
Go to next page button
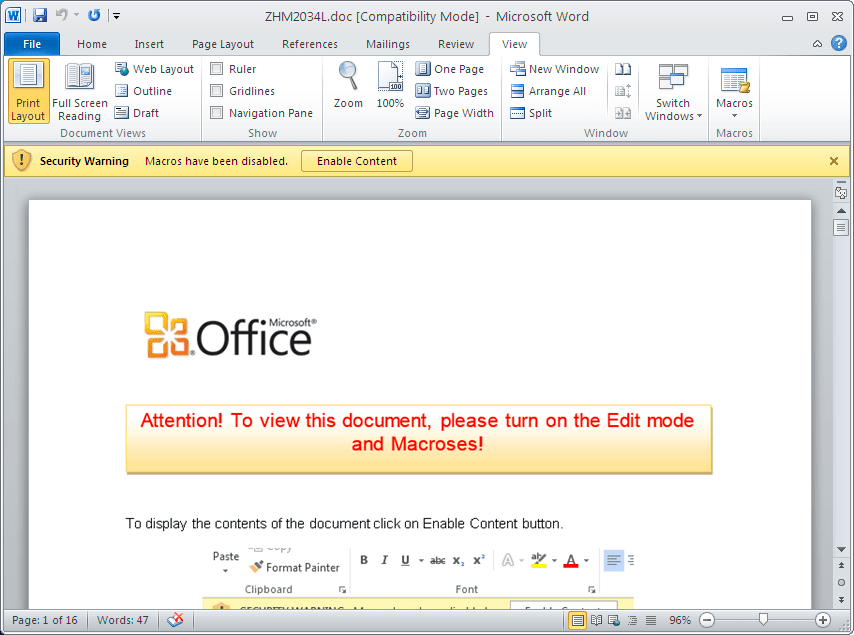(841, 600)
